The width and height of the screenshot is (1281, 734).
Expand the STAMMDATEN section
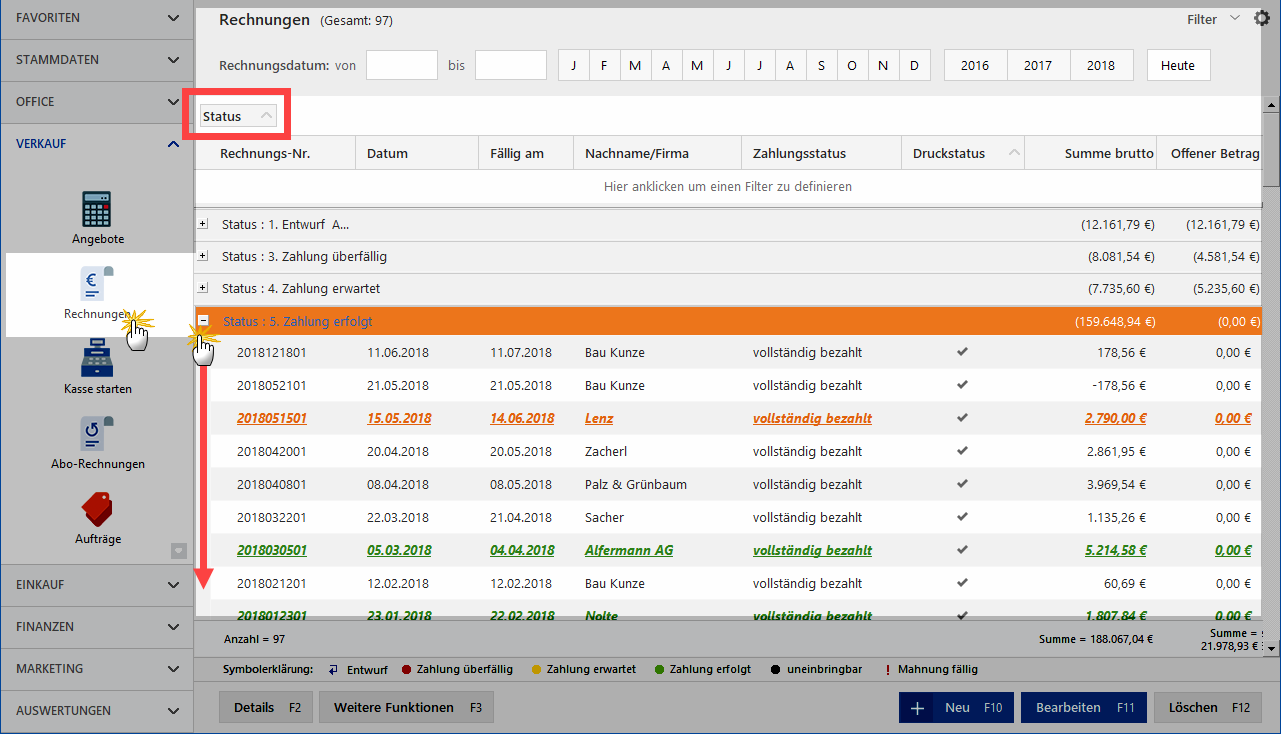97,60
